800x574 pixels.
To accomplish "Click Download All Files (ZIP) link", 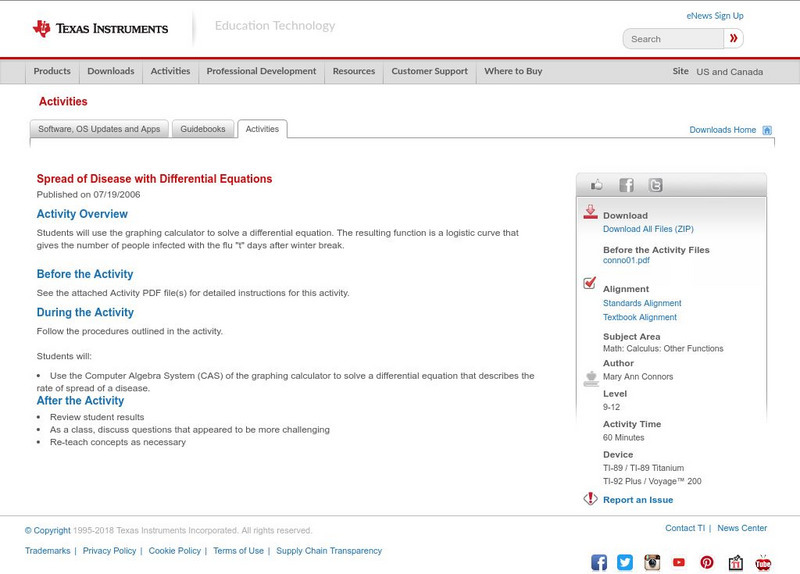I will point(648,229).
